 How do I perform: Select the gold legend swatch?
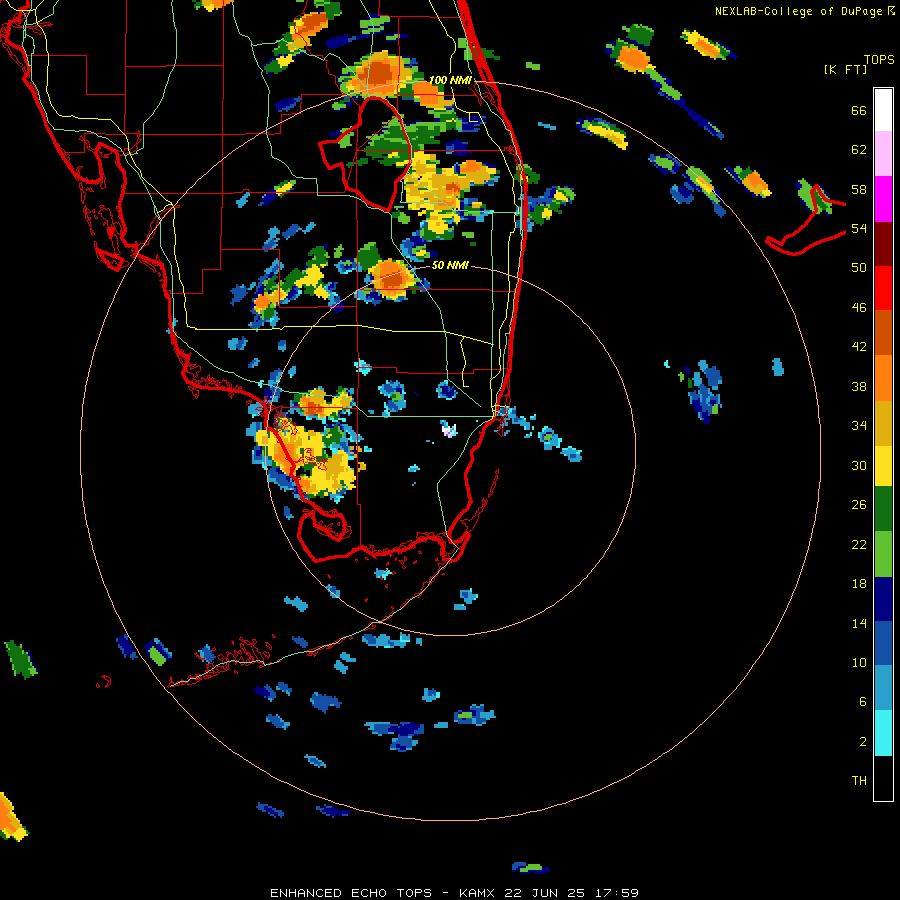883,422
